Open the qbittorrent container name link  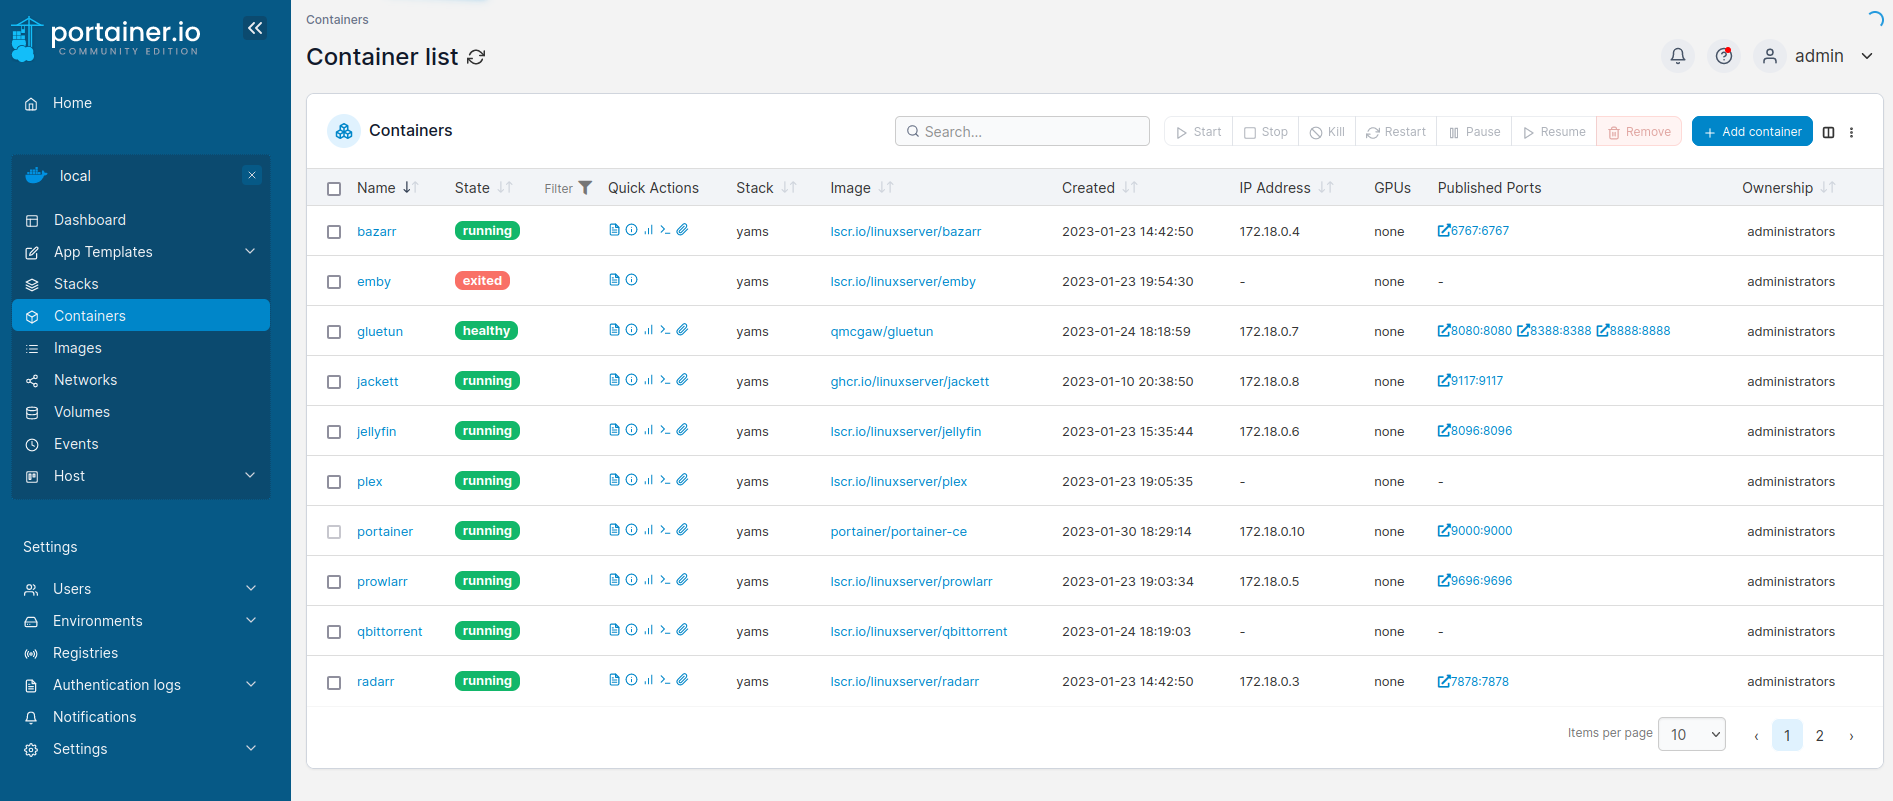tap(390, 632)
